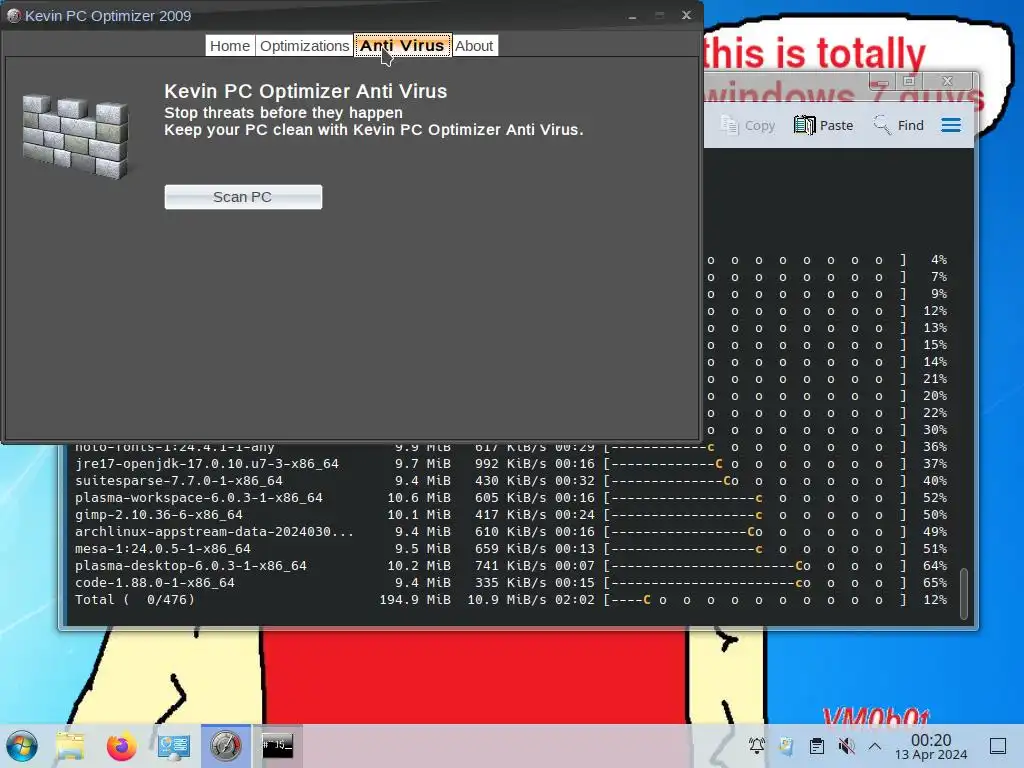Click Paste in the terminal toolbar
This screenshot has height=768, width=1024.
[823, 125]
